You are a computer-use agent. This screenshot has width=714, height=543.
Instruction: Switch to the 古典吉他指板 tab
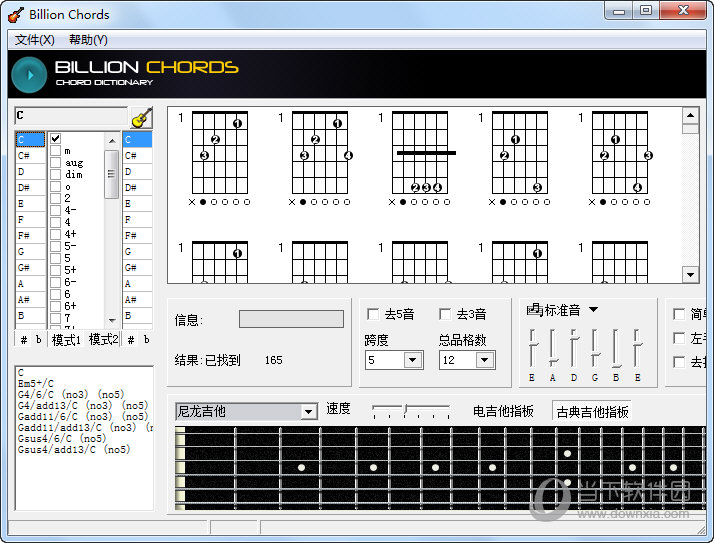coord(592,412)
